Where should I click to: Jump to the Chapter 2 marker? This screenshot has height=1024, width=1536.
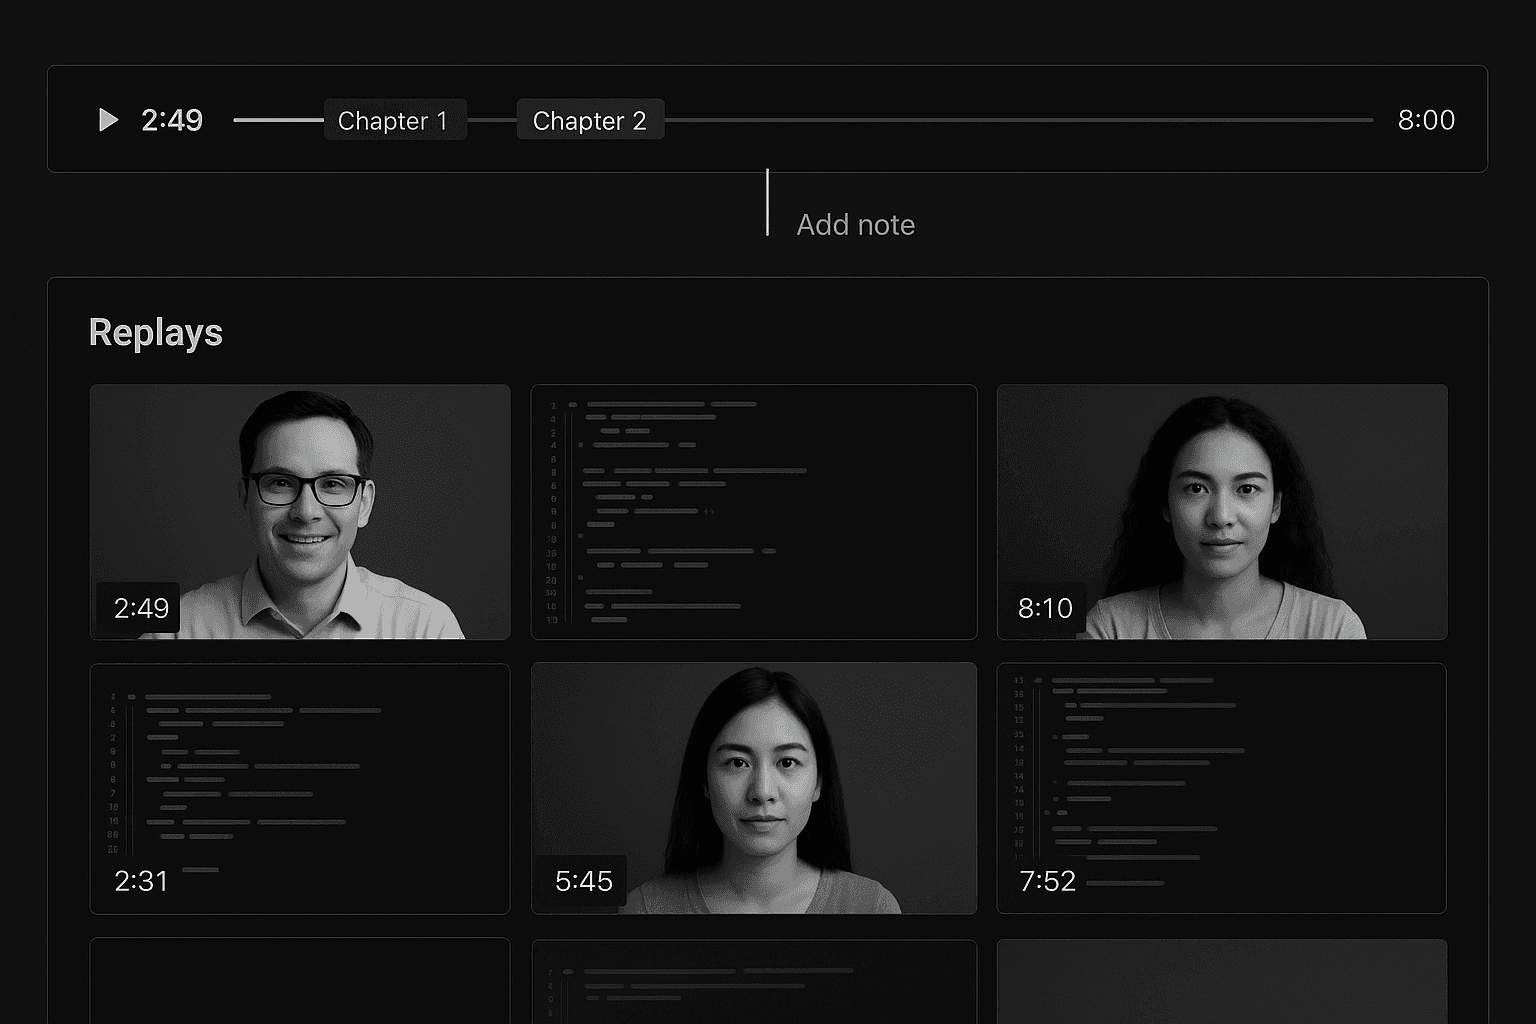[589, 120]
